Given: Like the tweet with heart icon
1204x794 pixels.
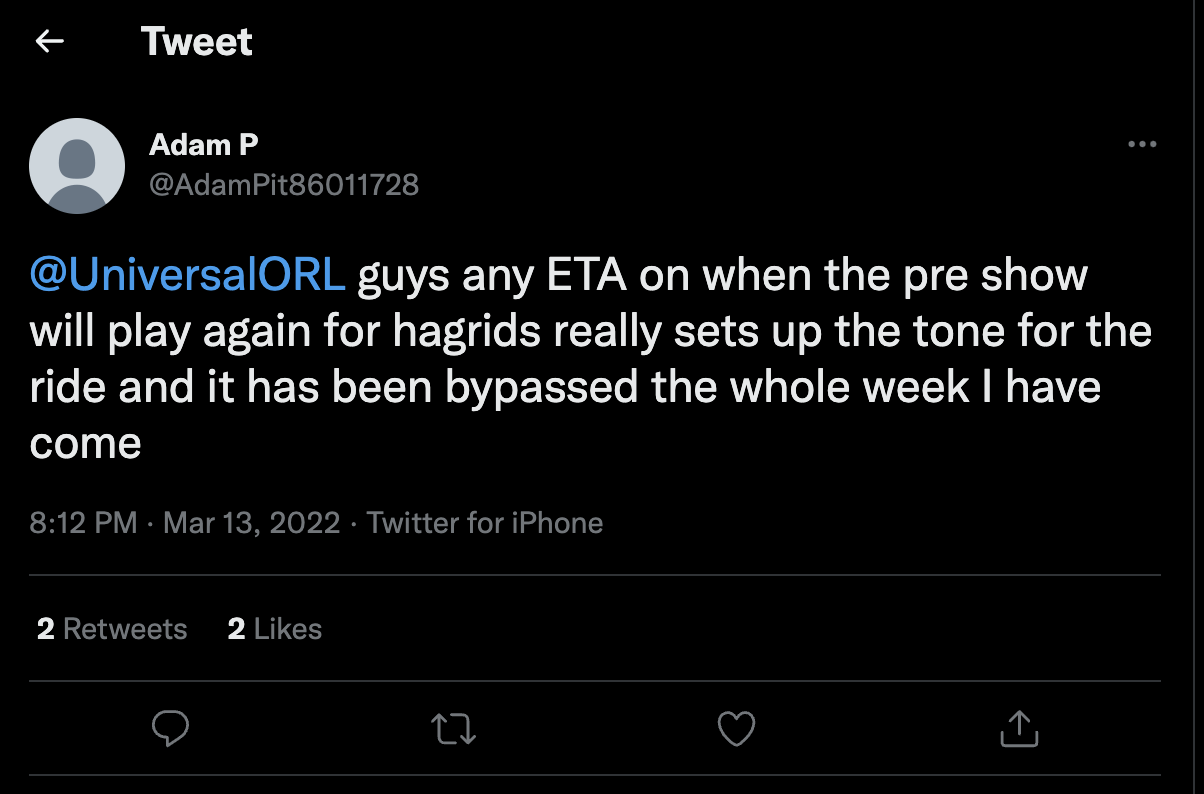Looking at the screenshot, I should coord(737,728).
